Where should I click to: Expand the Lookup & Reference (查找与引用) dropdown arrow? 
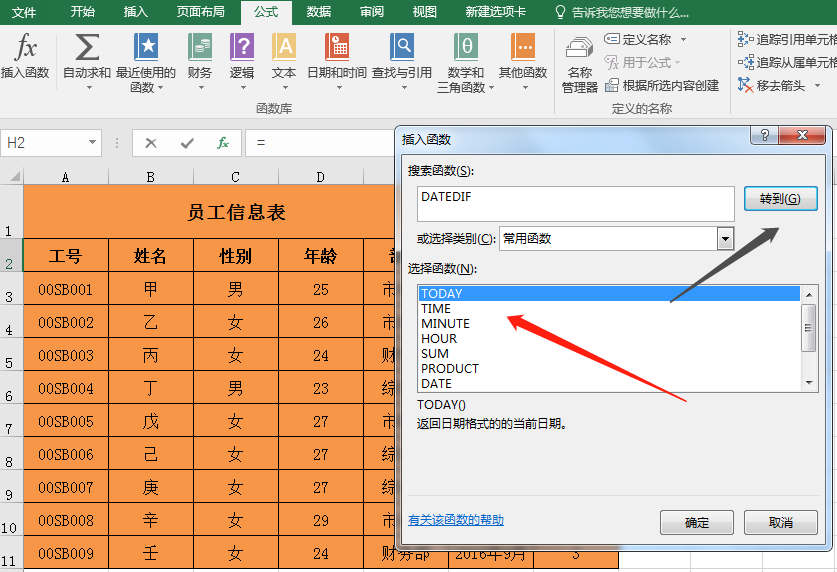404,88
